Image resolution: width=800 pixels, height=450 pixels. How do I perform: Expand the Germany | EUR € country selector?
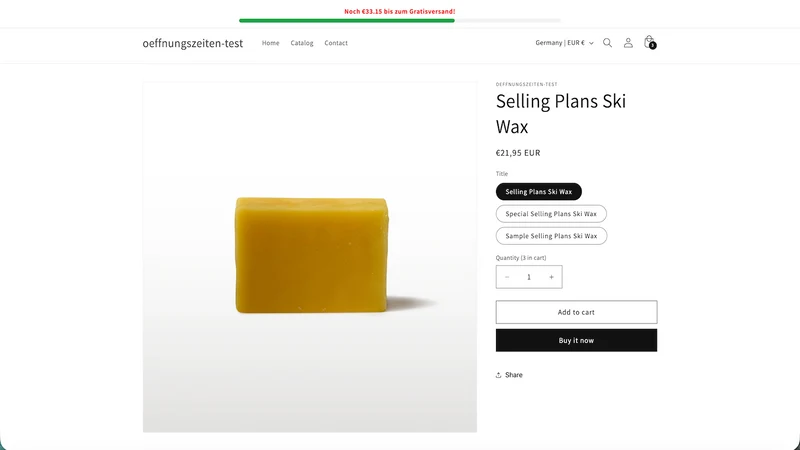coord(564,43)
